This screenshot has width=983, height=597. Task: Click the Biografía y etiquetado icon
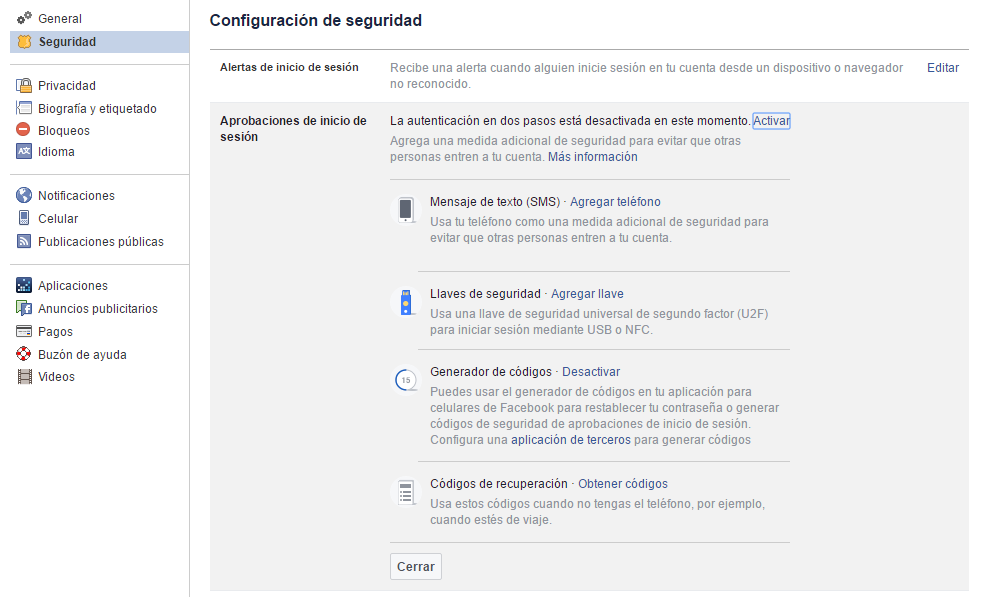(x=24, y=108)
